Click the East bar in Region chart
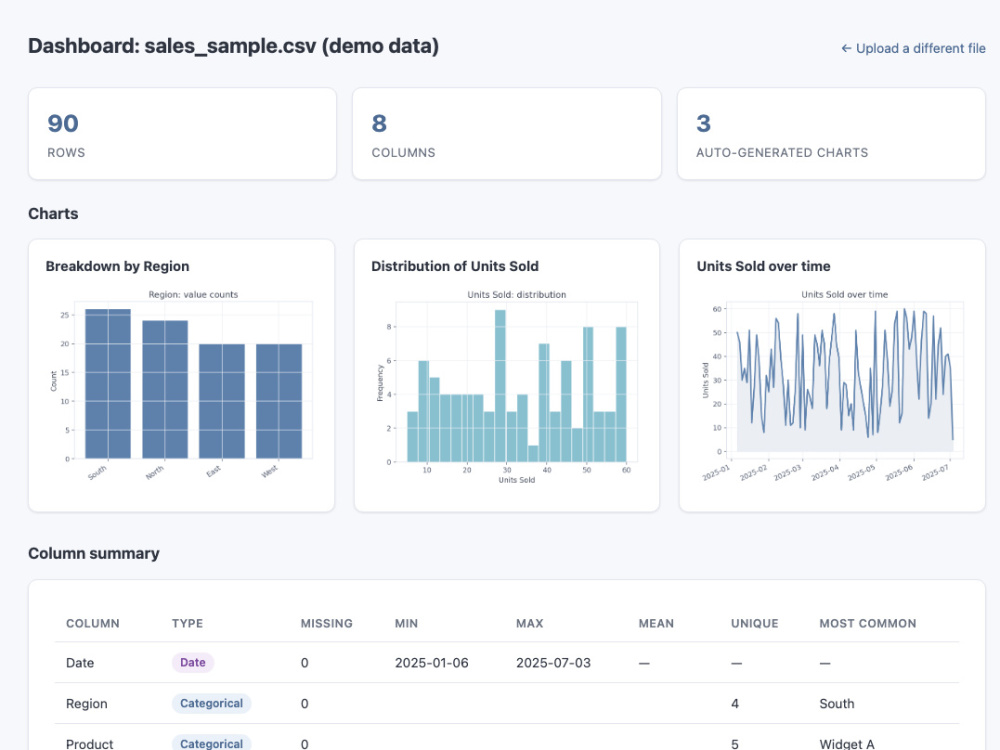 (x=222, y=401)
